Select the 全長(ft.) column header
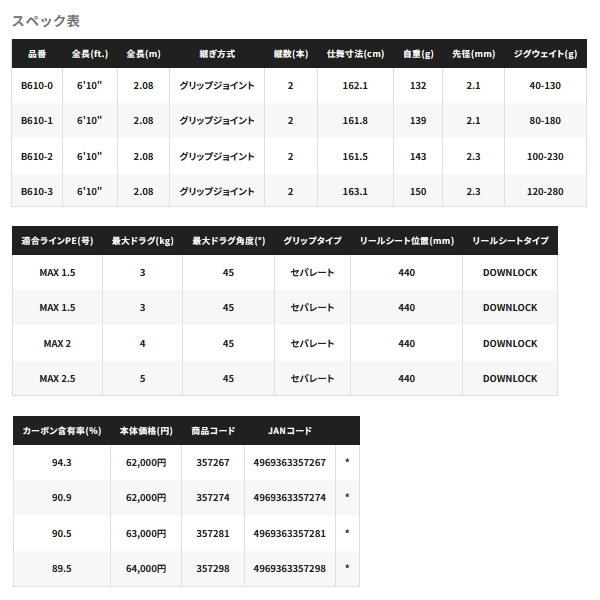The height and width of the screenshot is (600, 600). click(x=90, y=54)
